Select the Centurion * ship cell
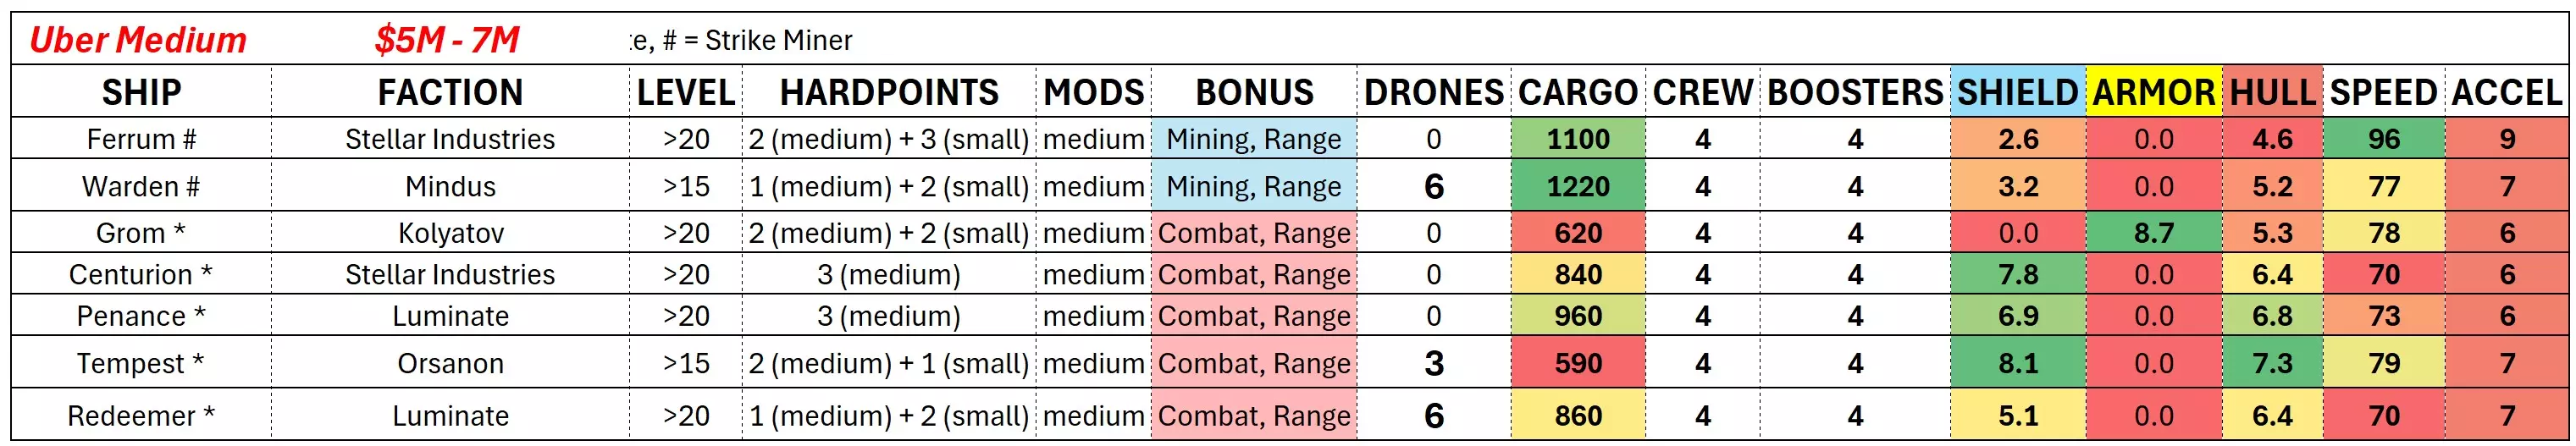The height and width of the screenshot is (446, 2576). [x=141, y=274]
